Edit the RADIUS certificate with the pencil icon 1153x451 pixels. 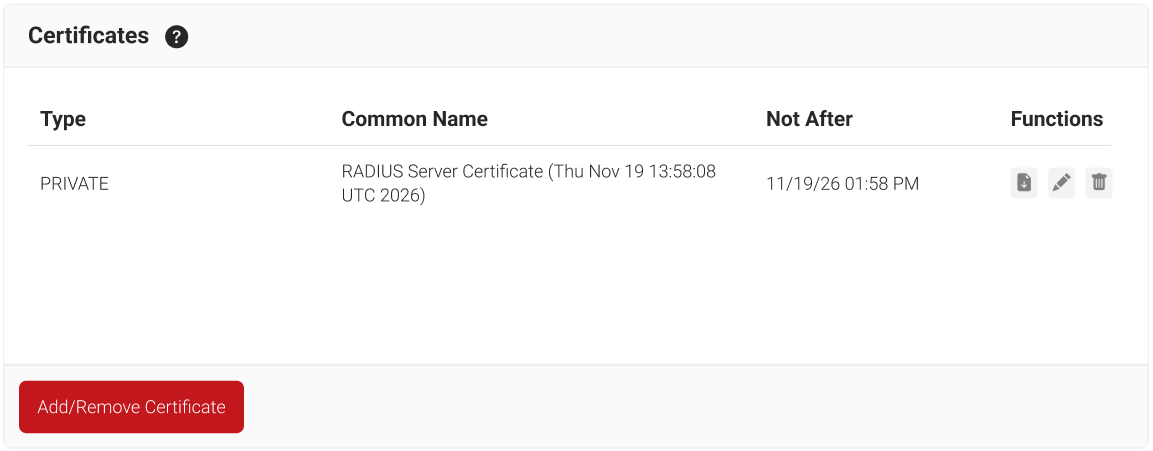(x=1061, y=183)
